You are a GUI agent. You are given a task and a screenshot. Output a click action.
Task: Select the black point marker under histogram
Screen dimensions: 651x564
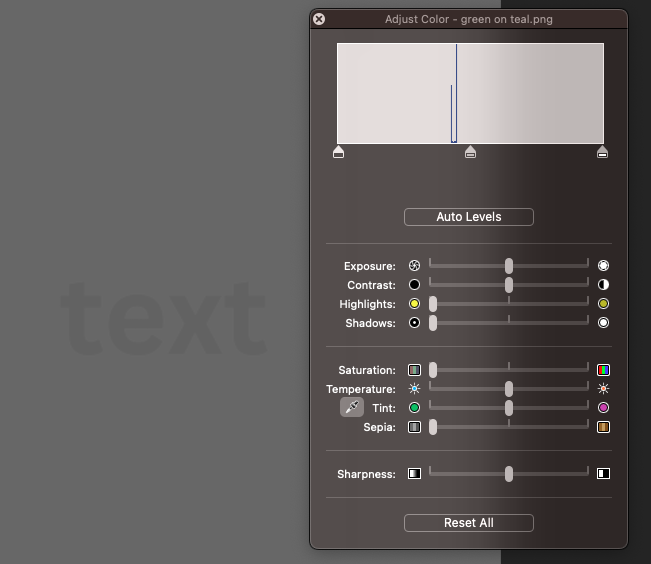tap(338, 152)
